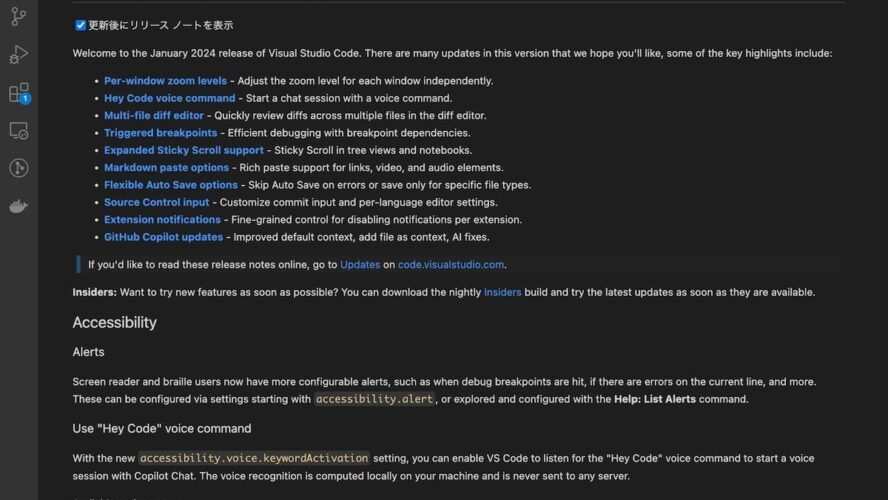Open the Run and Debug view

(19, 55)
